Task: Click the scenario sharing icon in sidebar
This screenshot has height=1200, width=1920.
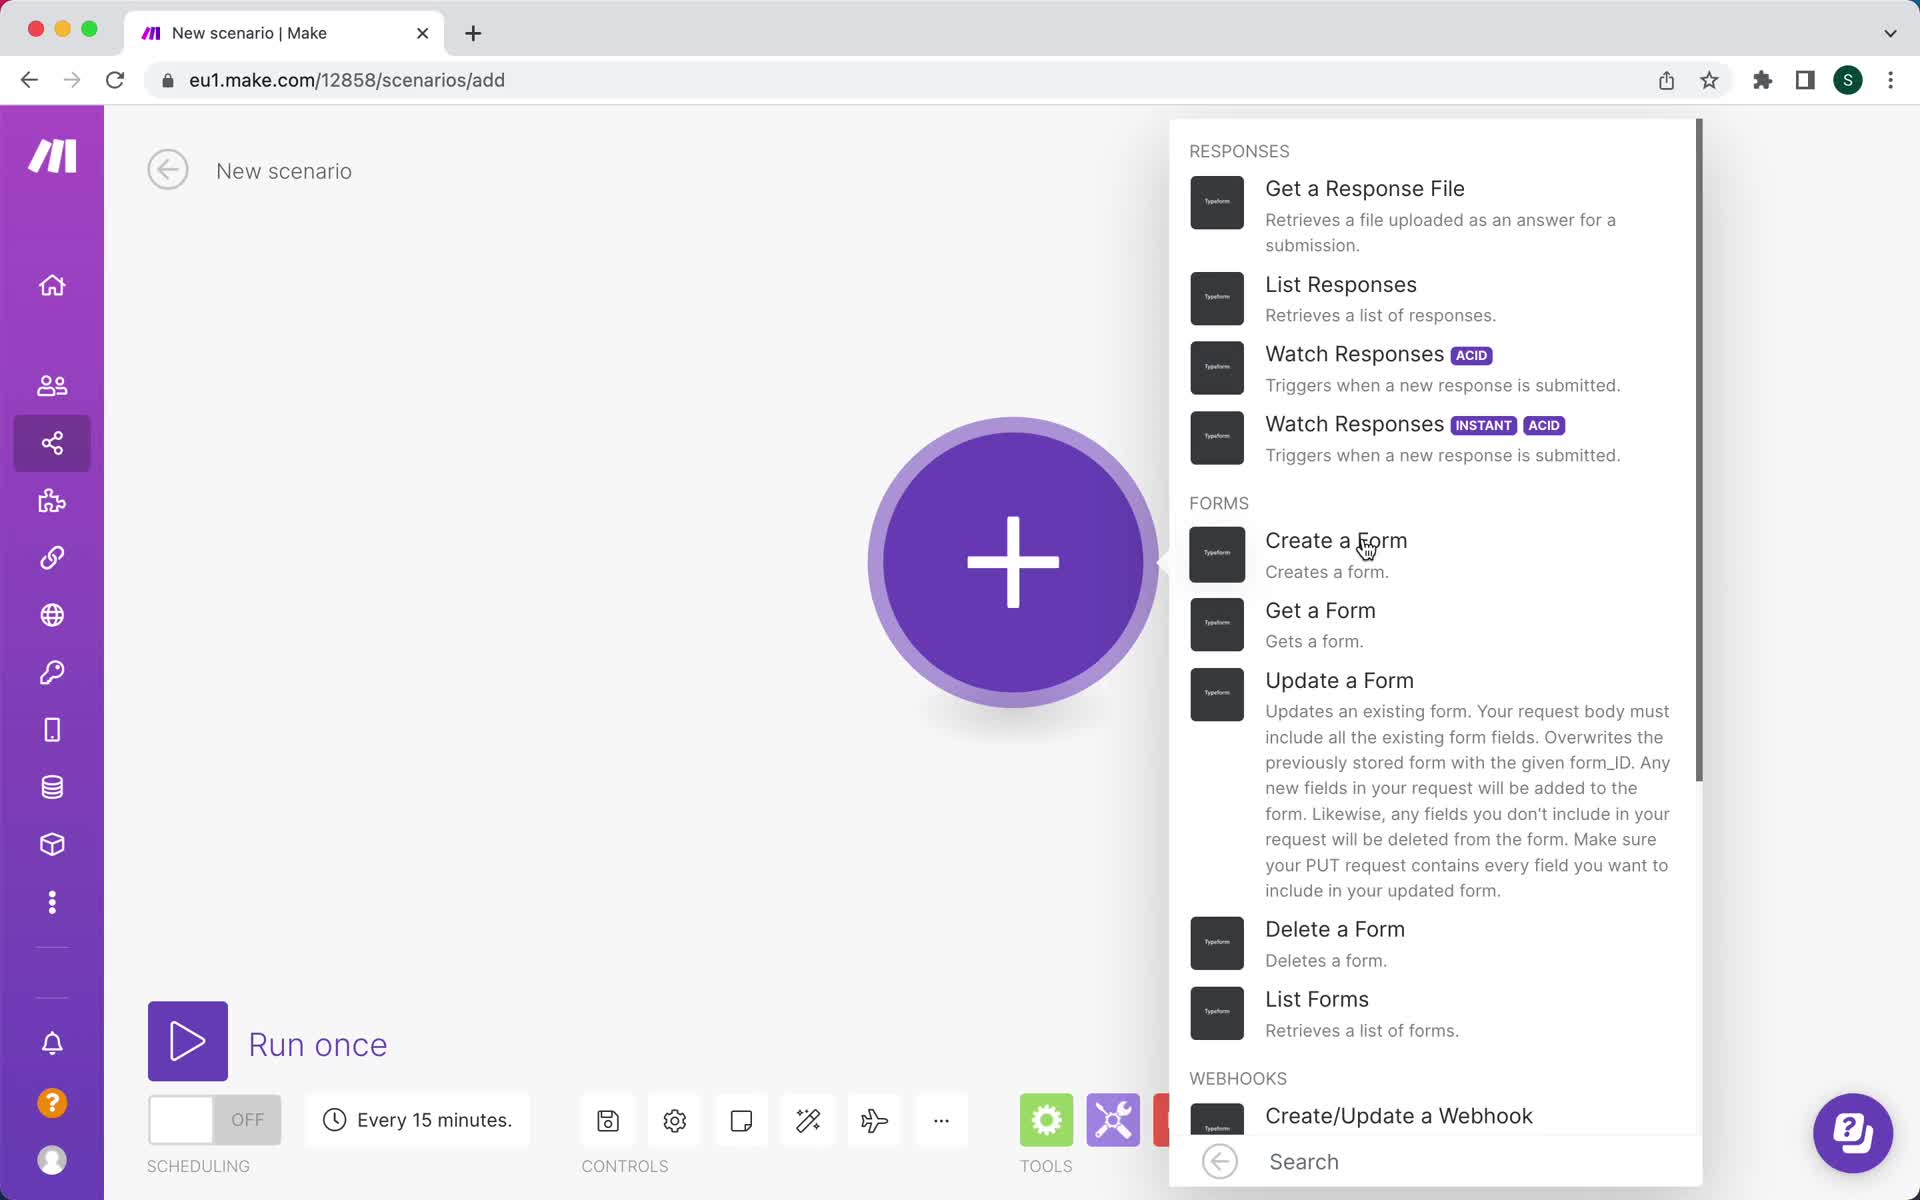Action: pos(53,442)
